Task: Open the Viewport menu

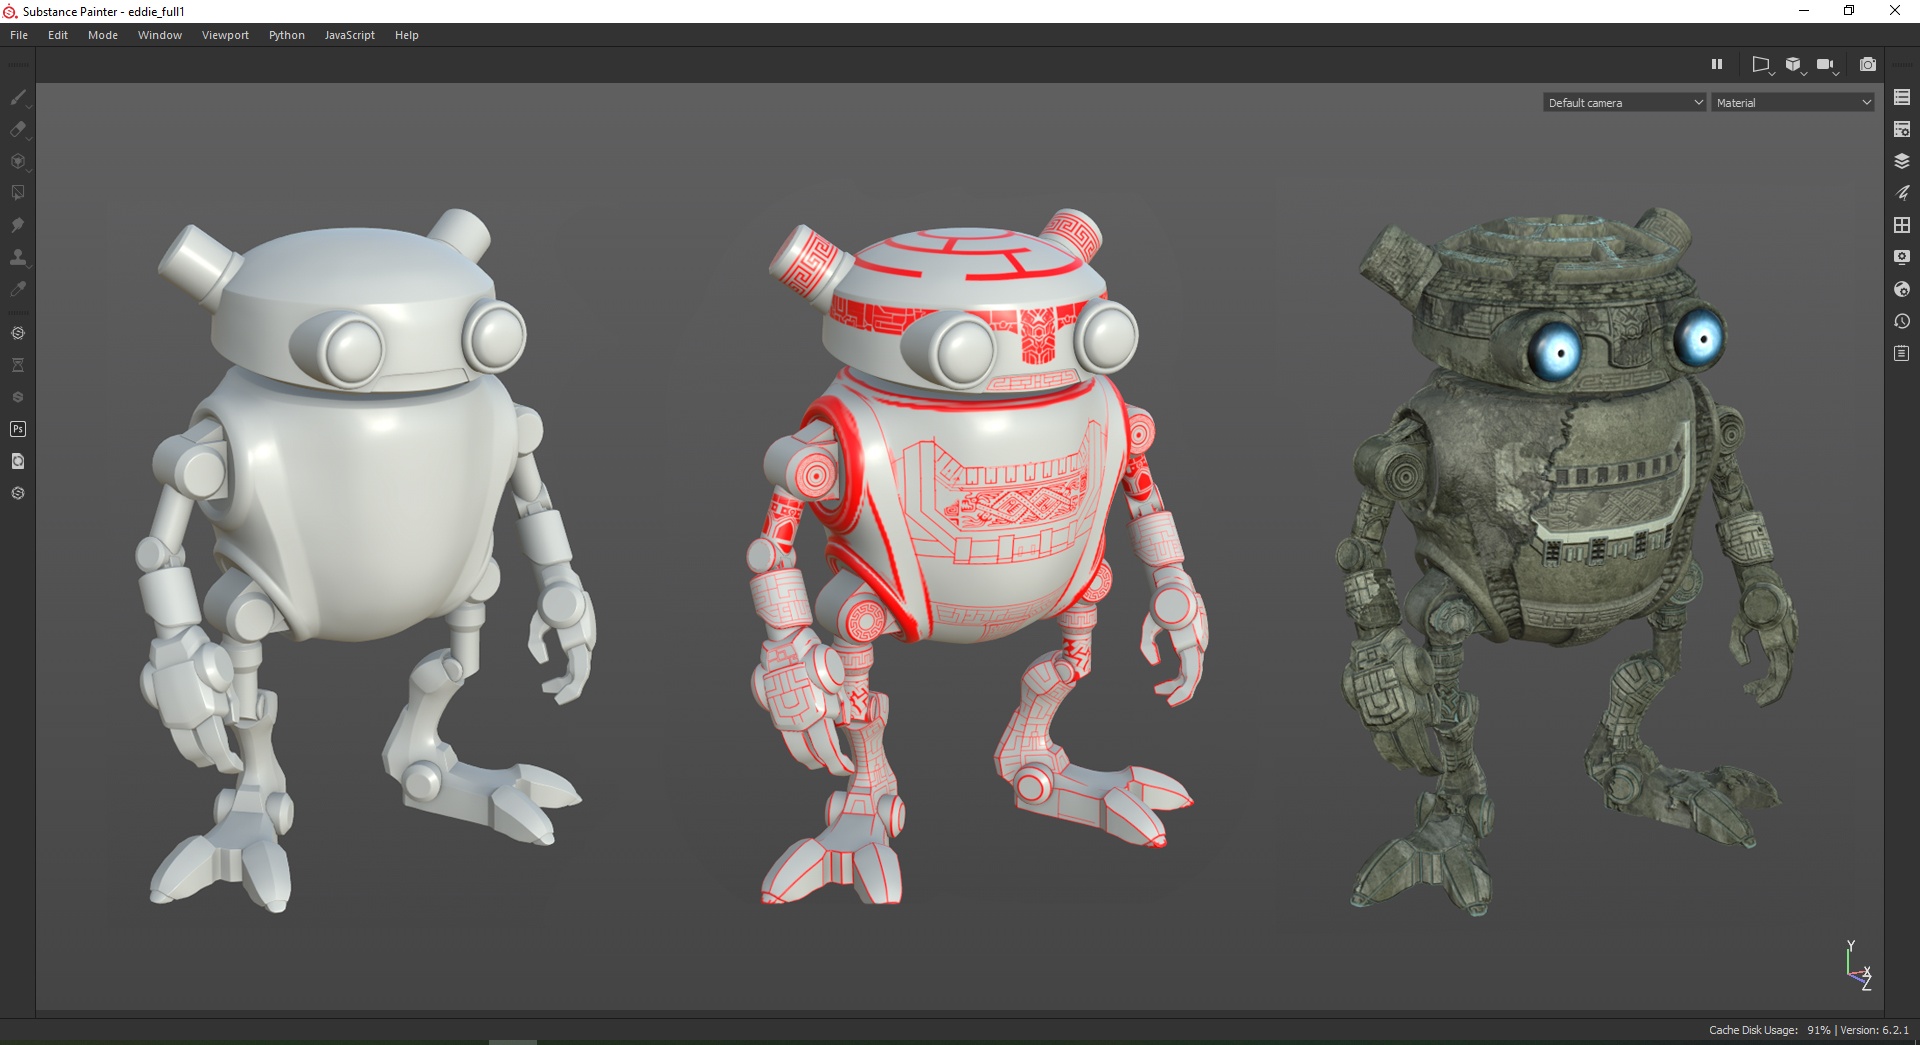Action: click(x=225, y=35)
